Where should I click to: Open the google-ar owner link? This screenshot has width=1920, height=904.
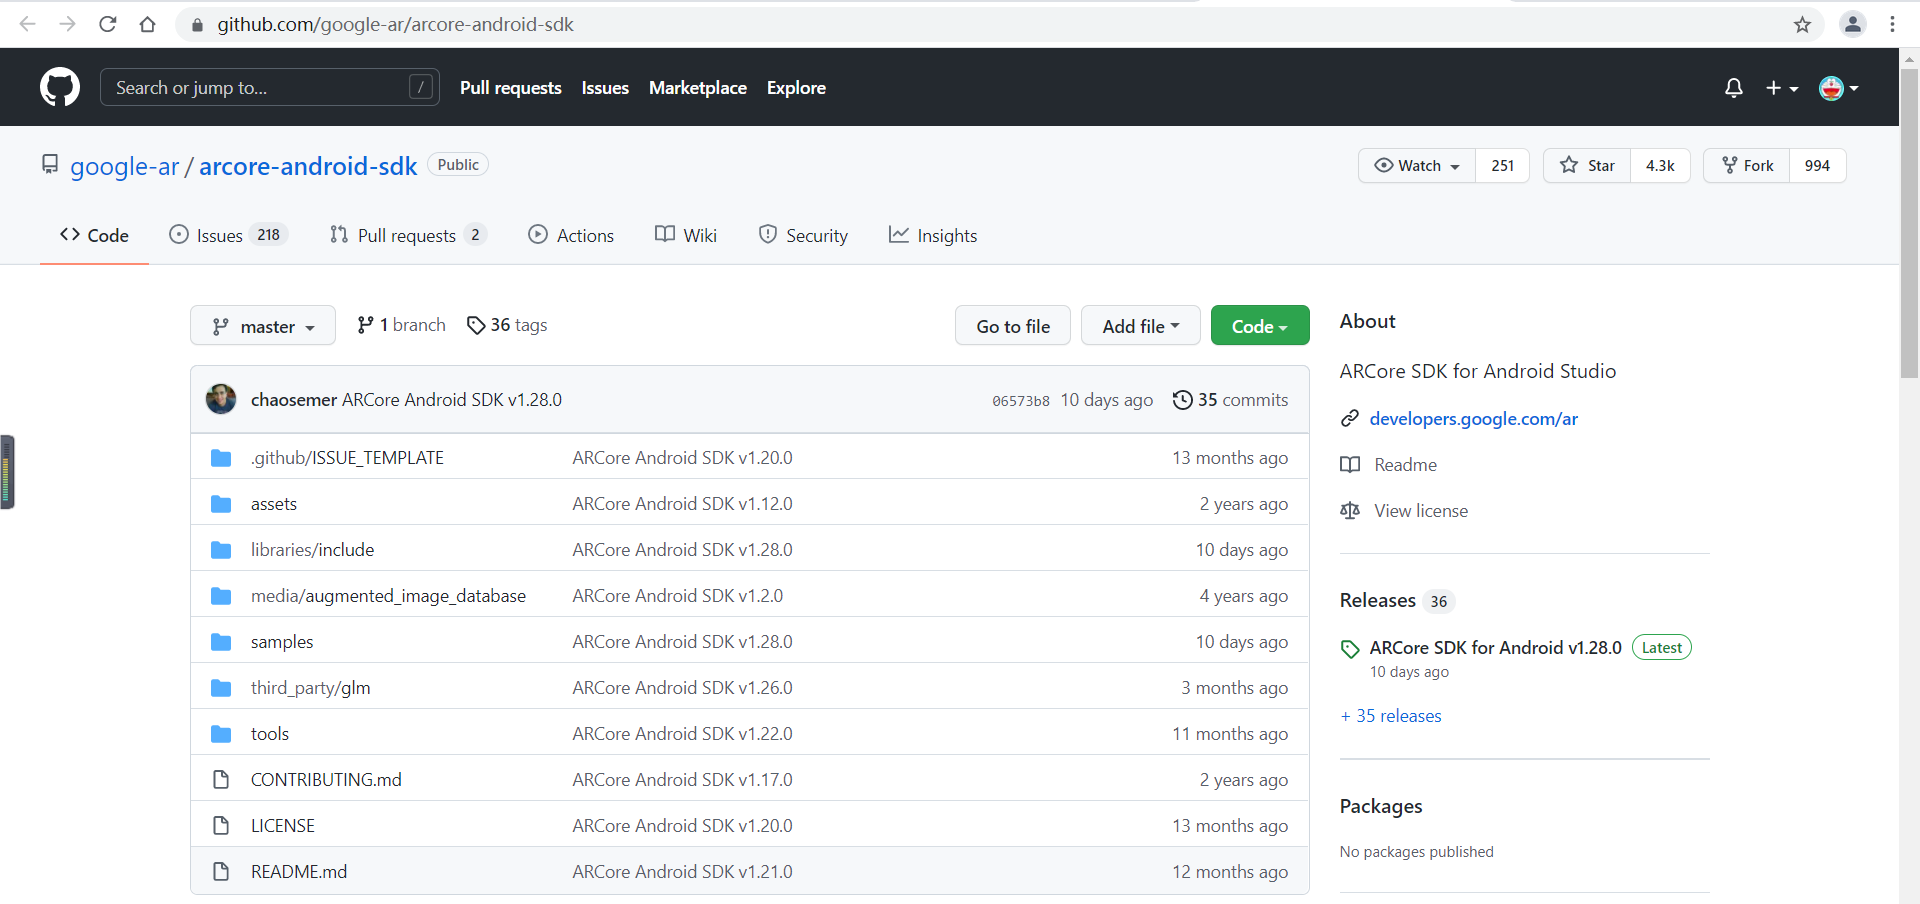(124, 166)
